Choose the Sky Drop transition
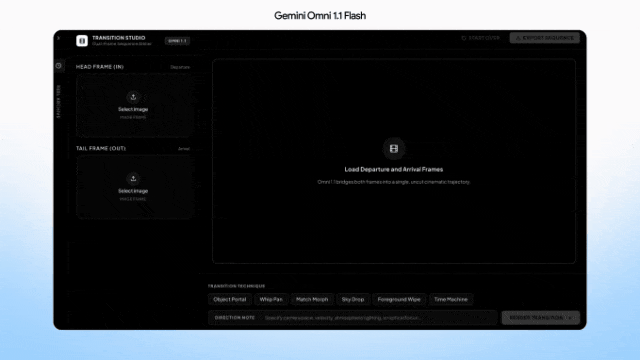Screen dimensions: 640x360 click(353, 300)
